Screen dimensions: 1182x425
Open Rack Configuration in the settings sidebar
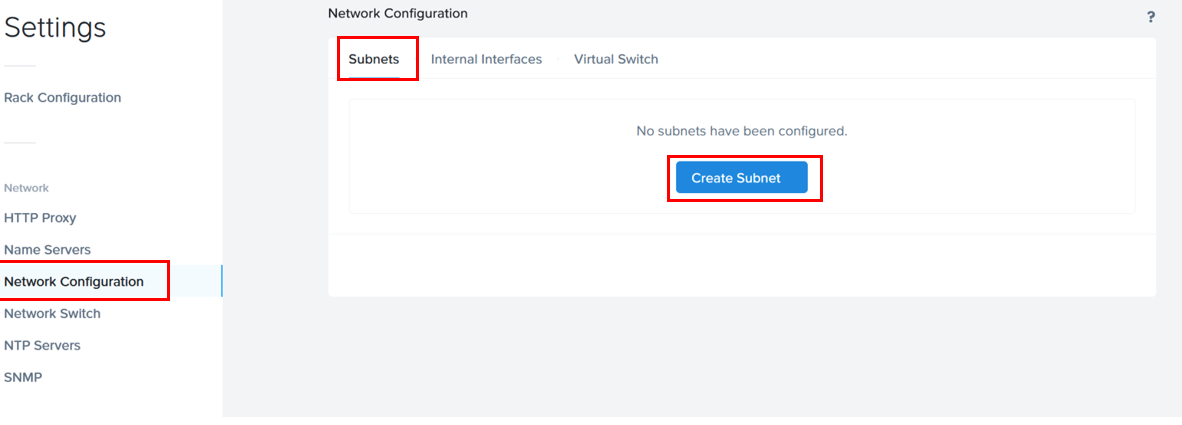[x=63, y=98]
